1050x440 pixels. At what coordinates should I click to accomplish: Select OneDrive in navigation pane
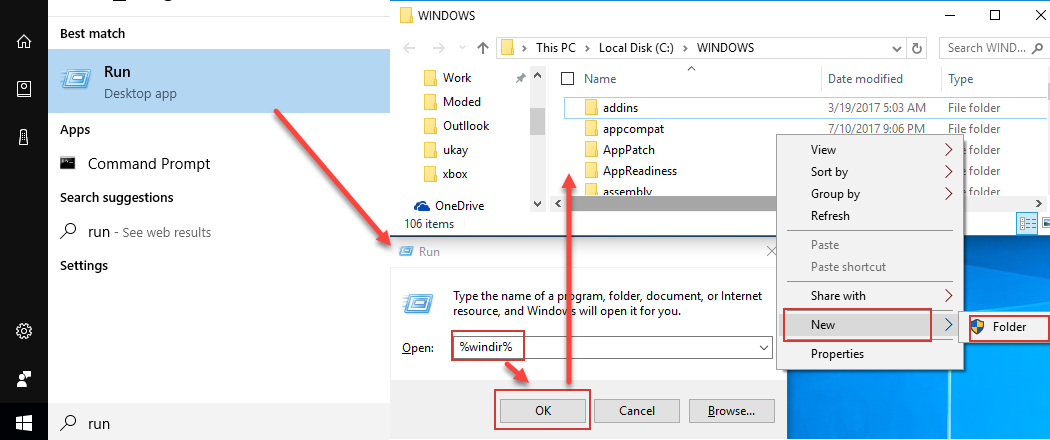pos(459,206)
